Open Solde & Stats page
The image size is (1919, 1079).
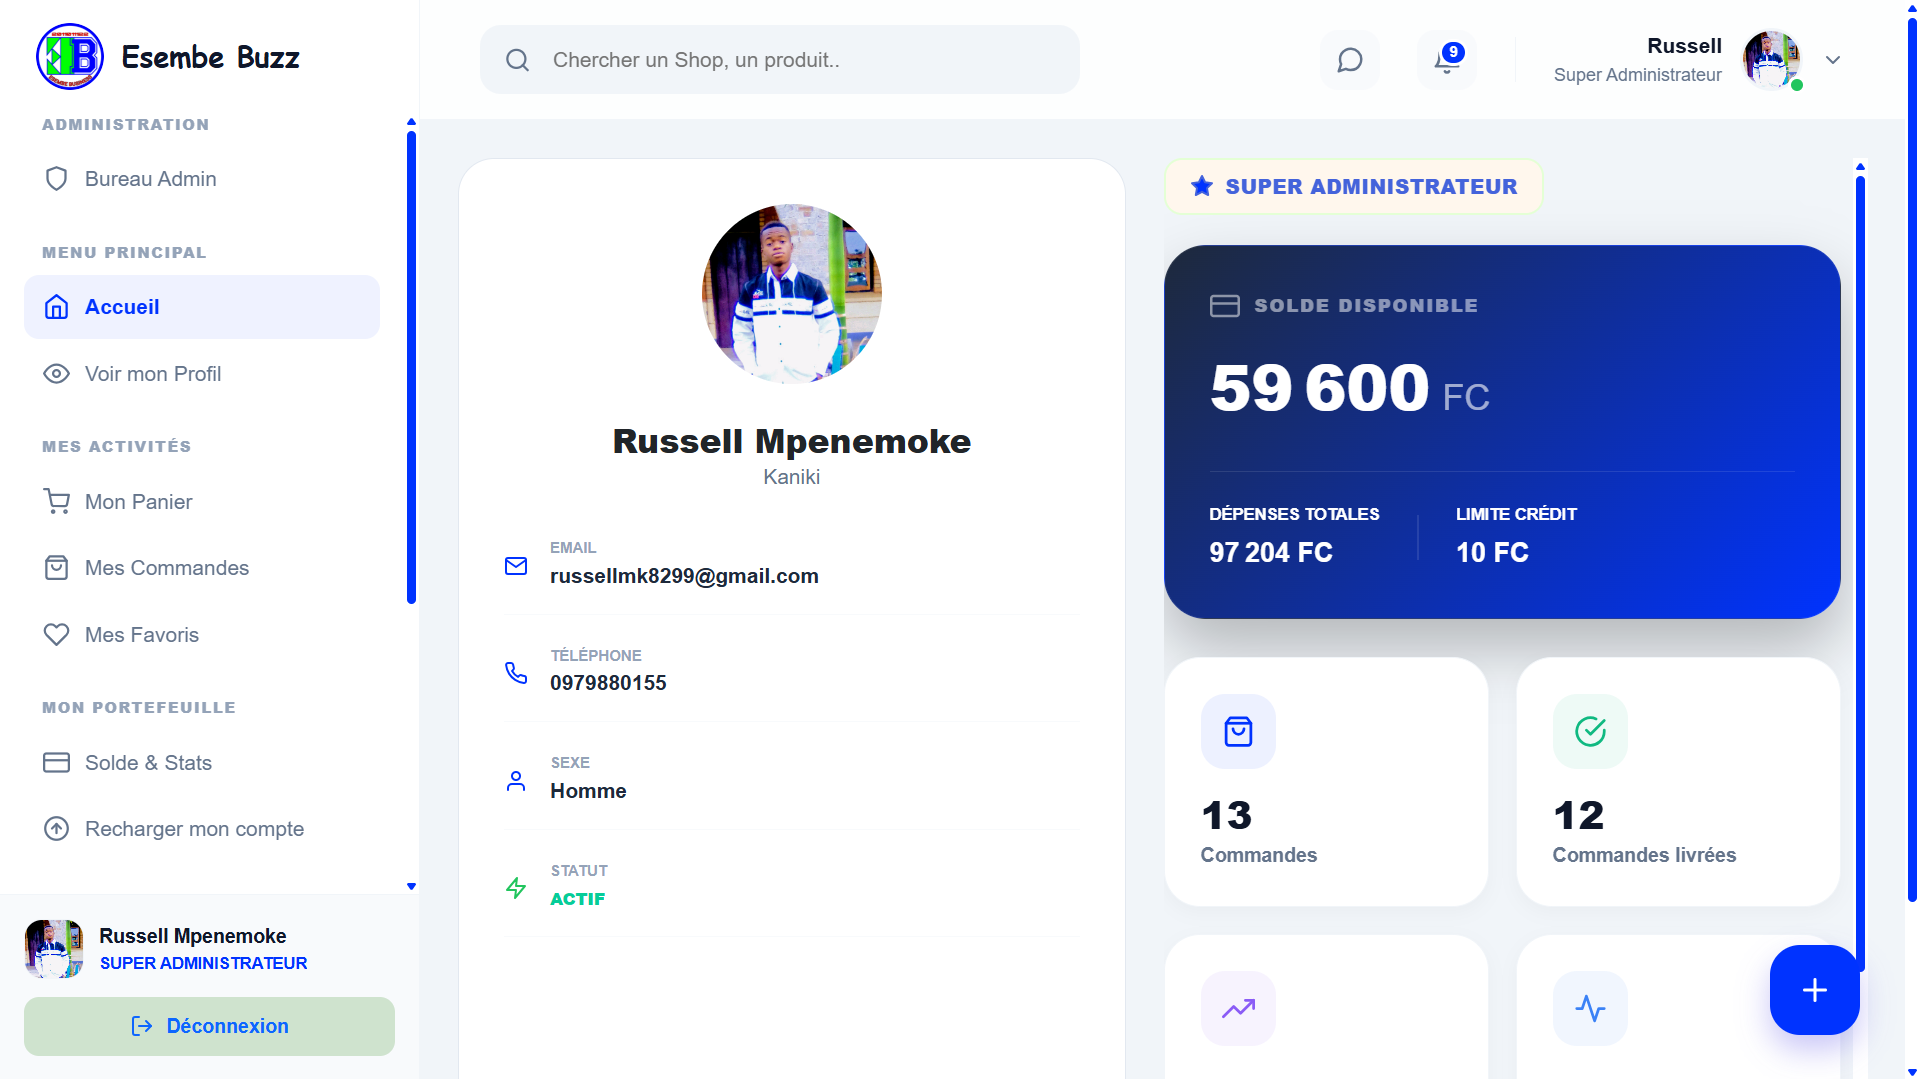(x=202, y=763)
